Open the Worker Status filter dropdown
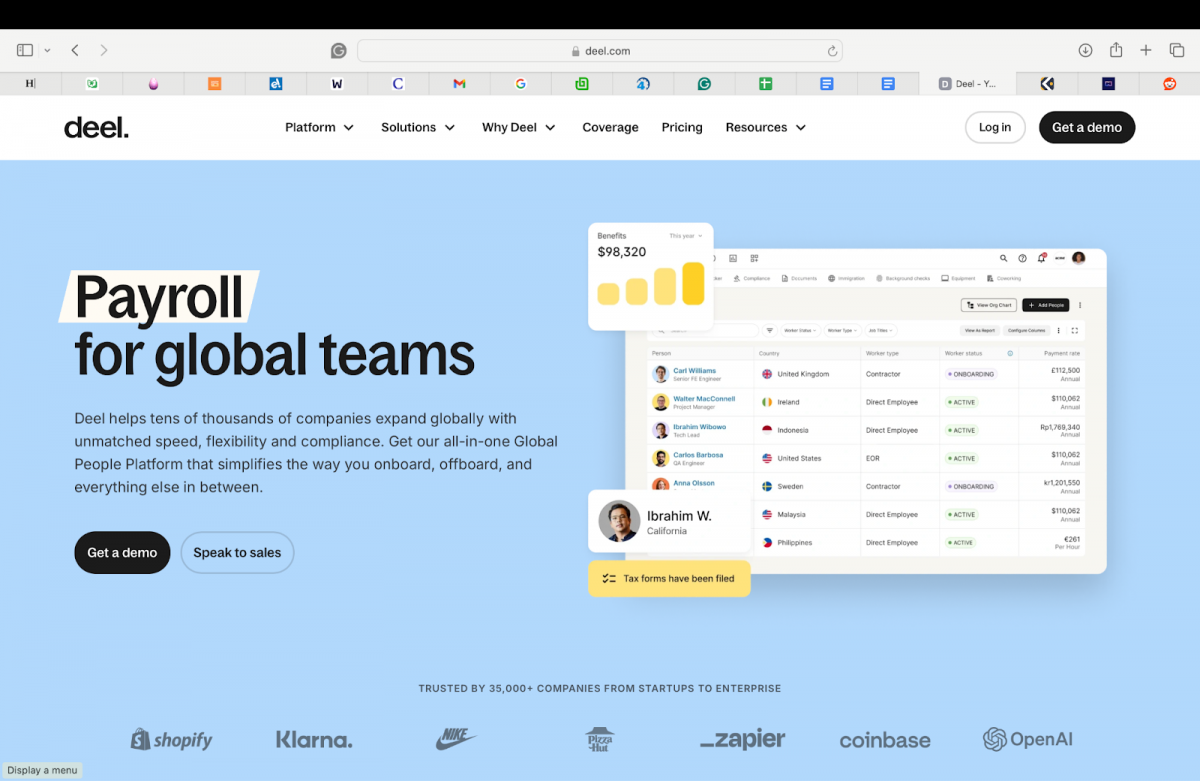This screenshot has height=781, width=1200. point(800,330)
